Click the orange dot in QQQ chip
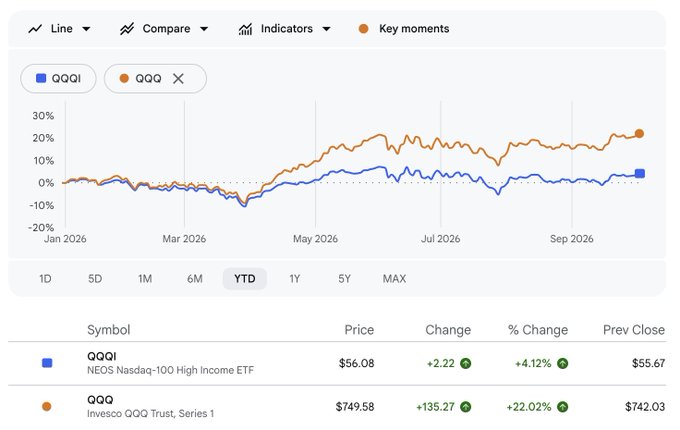Image resolution: width=680 pixels, height=430 pixels. [x=124, y=78]
